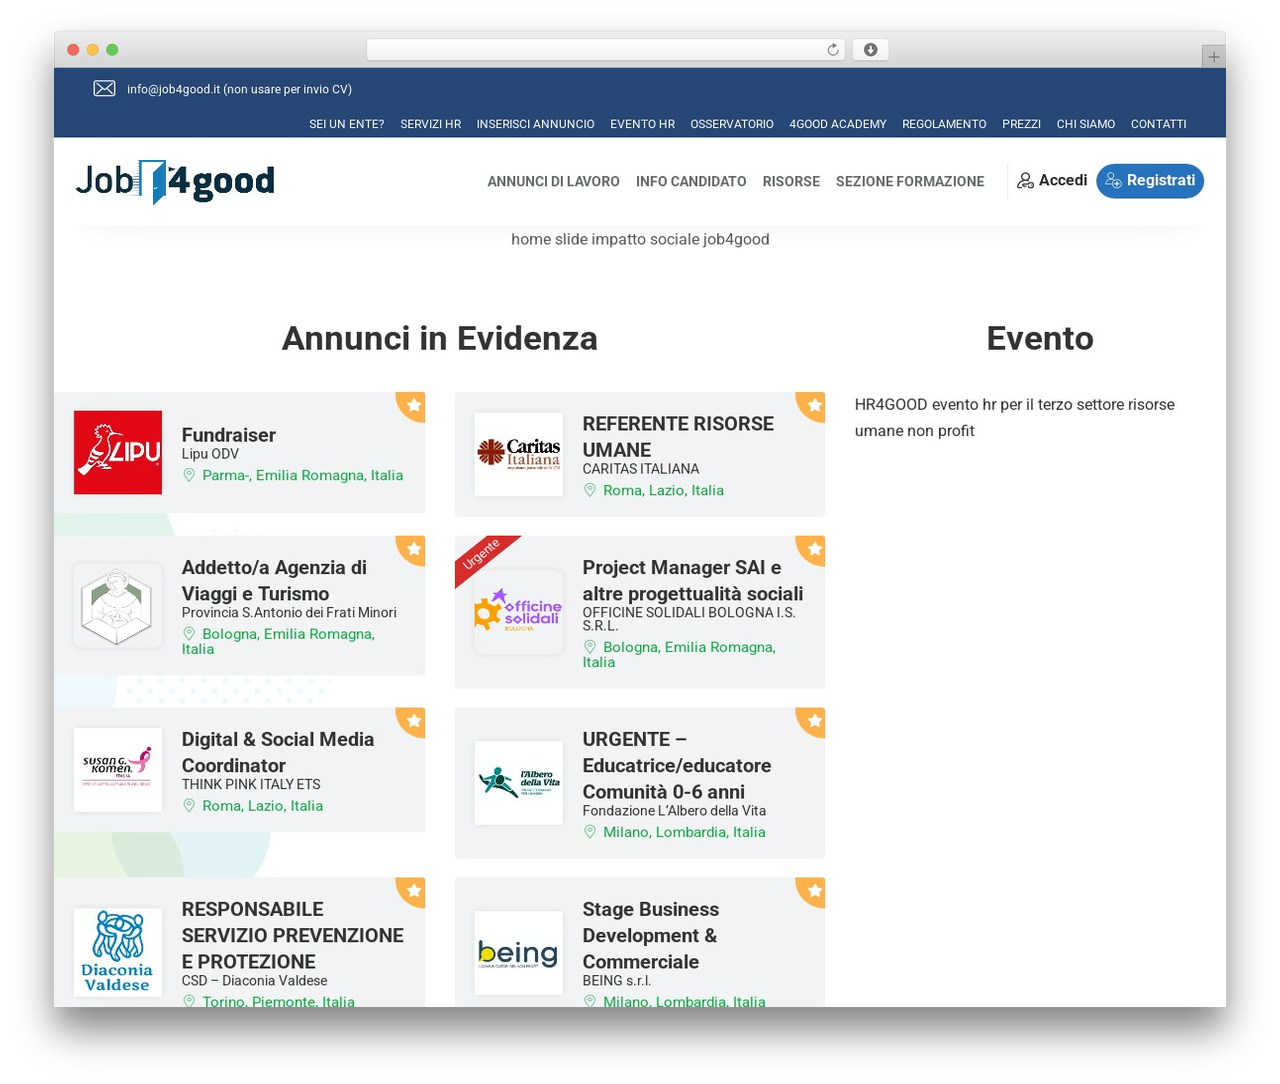Click the LIPU logo thumbnail
The height and width of the screenshot is (1084, 1280).
tap(118, 452)
